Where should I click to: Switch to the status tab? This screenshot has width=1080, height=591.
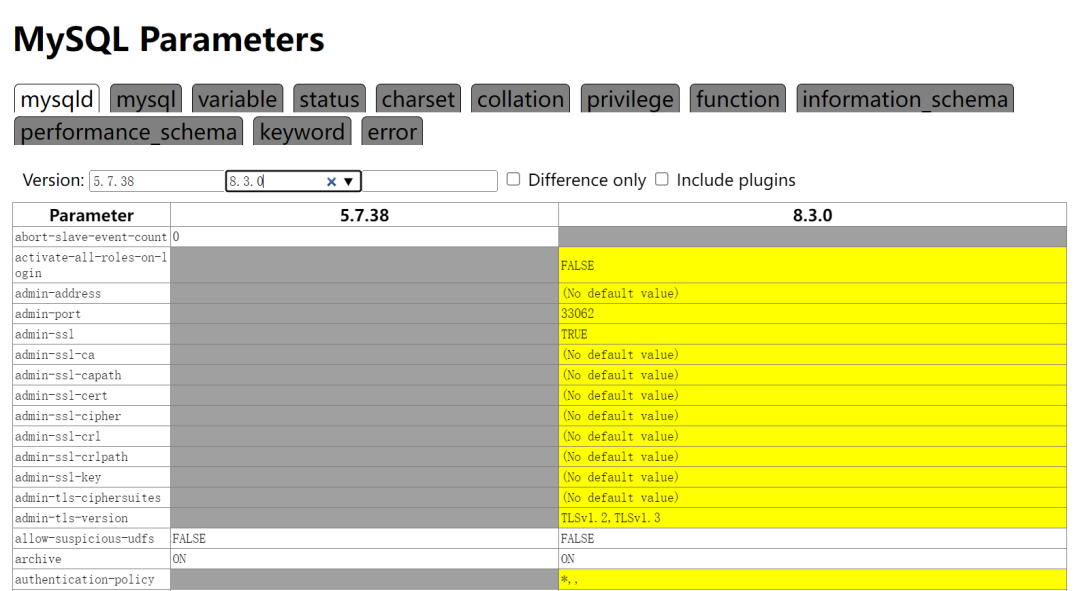coord(329,98)
